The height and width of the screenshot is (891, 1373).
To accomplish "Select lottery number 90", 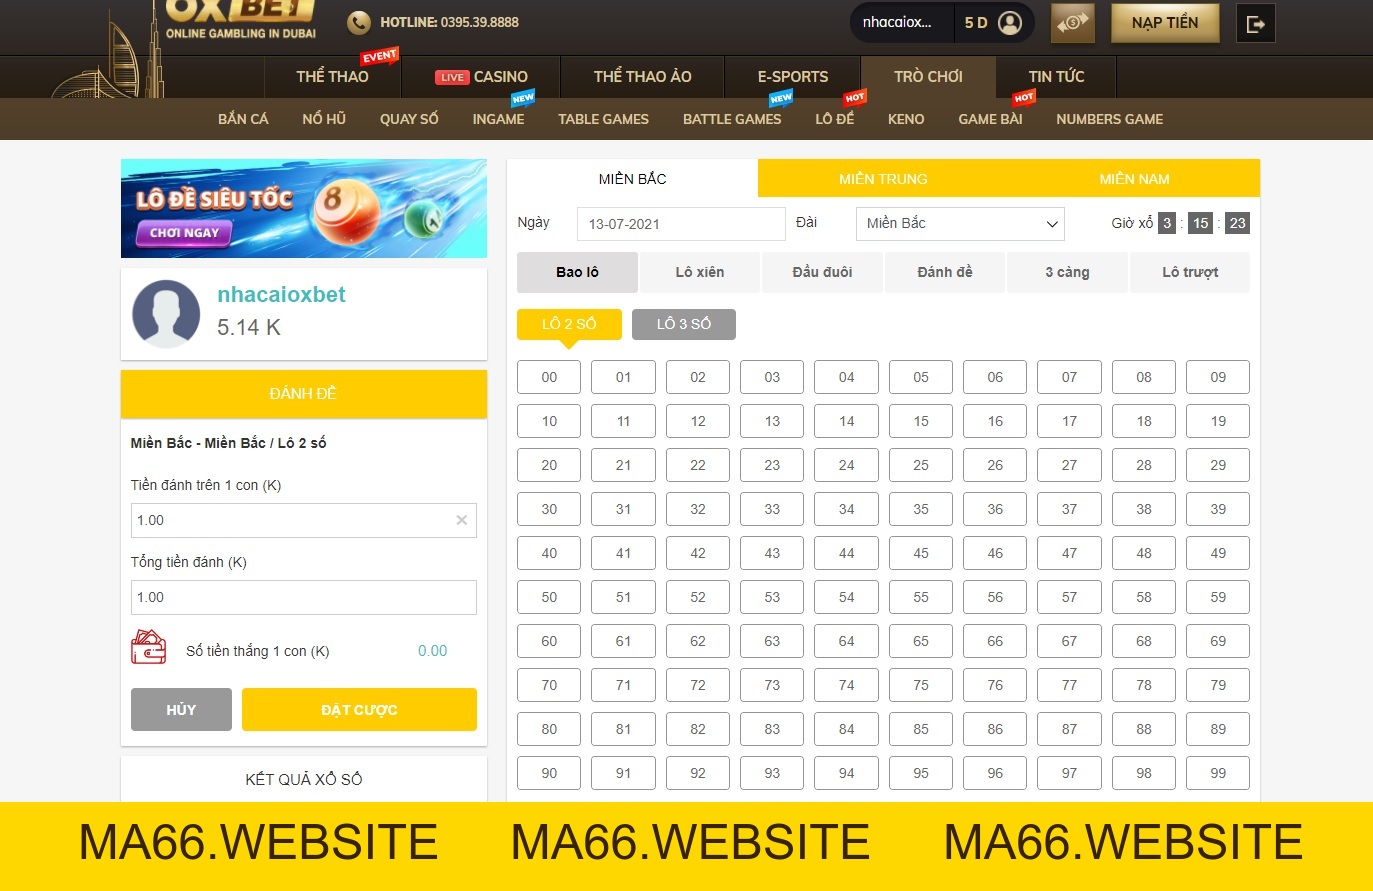I will pos(549,773).
